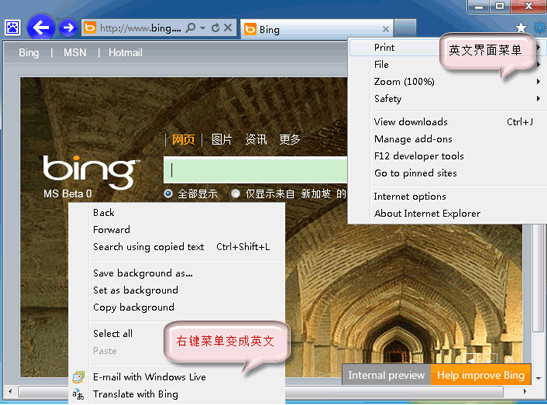This screenshot has width=547, height=405.
Task: Click the browser Back arrow button
Action: pos(41,28)
